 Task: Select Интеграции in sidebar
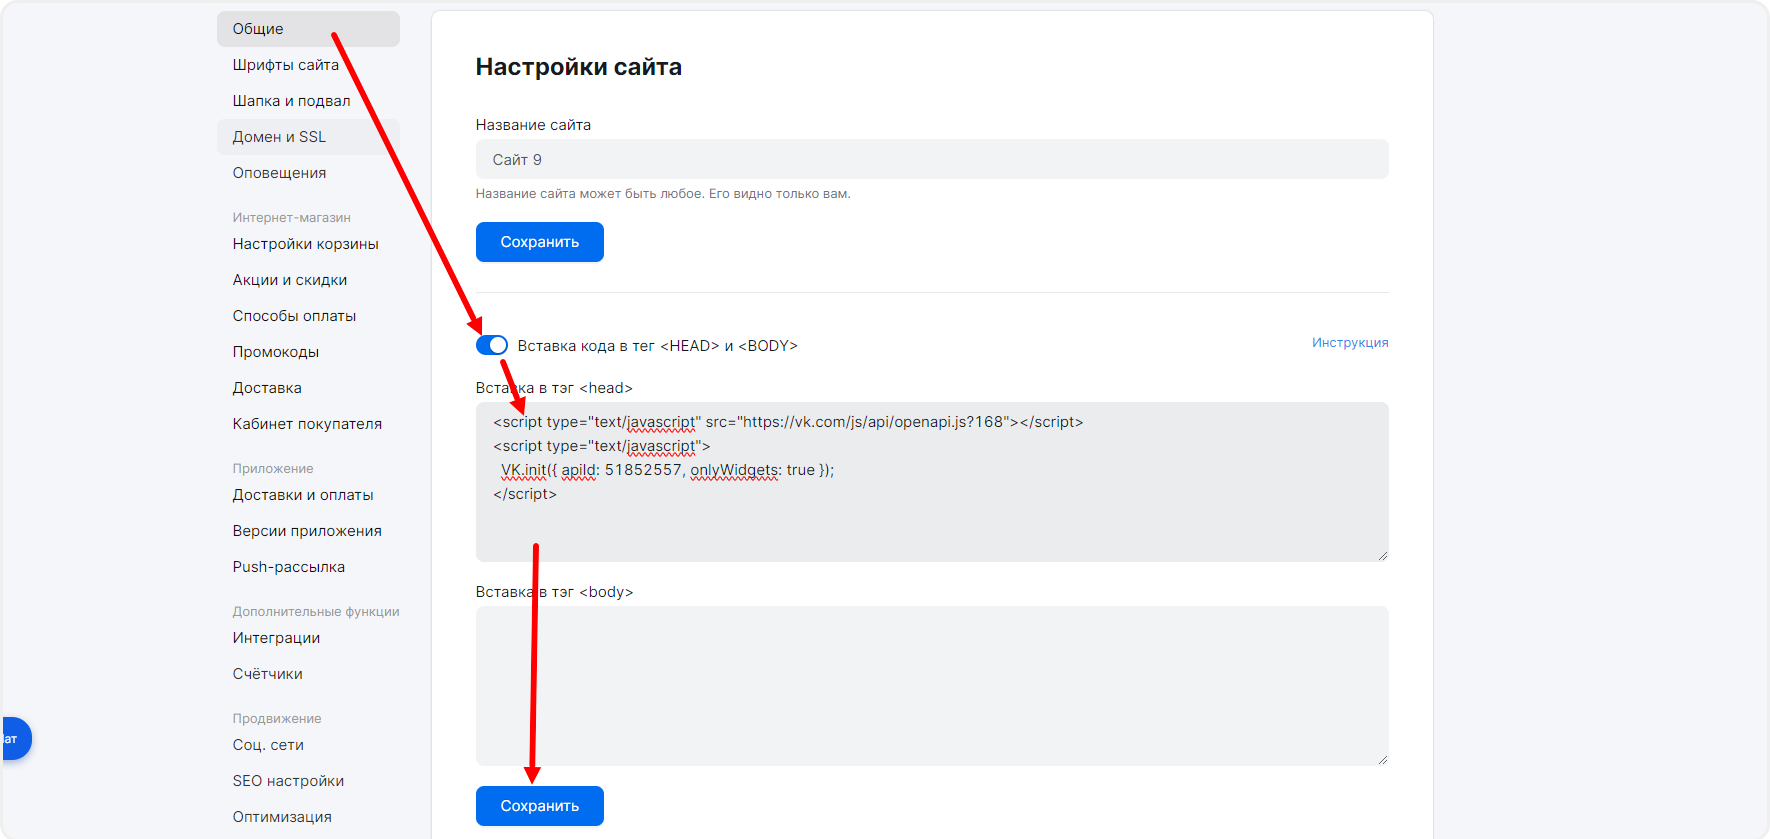[276, 638]
